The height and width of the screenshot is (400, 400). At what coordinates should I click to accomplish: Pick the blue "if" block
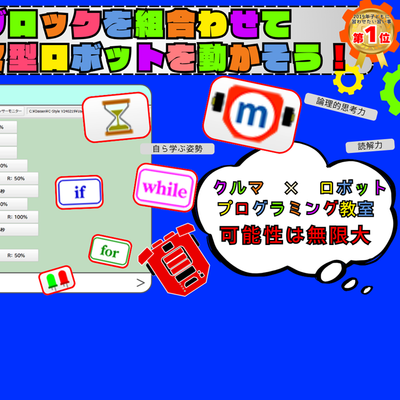79,192
